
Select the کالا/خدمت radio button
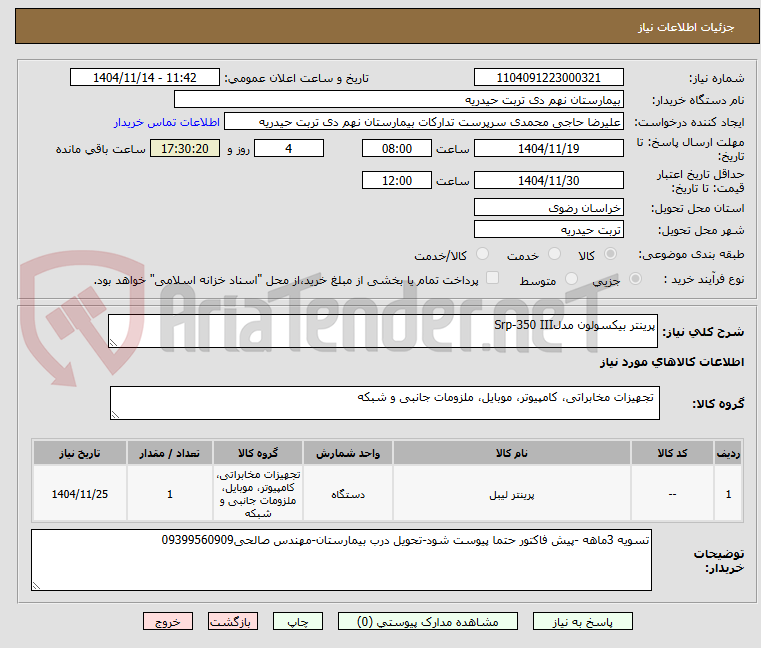coord(482,254)
